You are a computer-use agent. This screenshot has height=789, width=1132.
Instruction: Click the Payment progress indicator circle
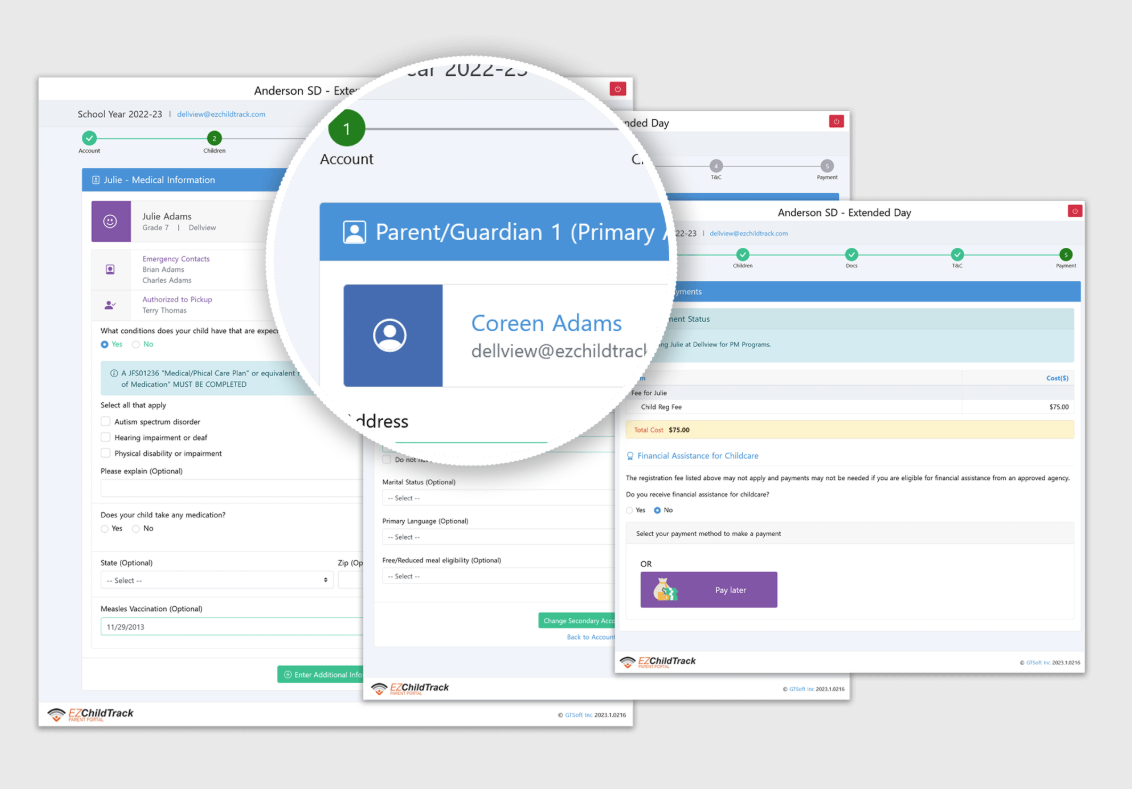click(x=1065, y=255)
